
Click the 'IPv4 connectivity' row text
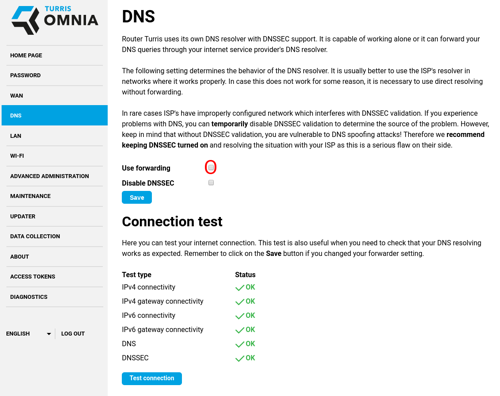pyautogui.click(x=148, y=287)
